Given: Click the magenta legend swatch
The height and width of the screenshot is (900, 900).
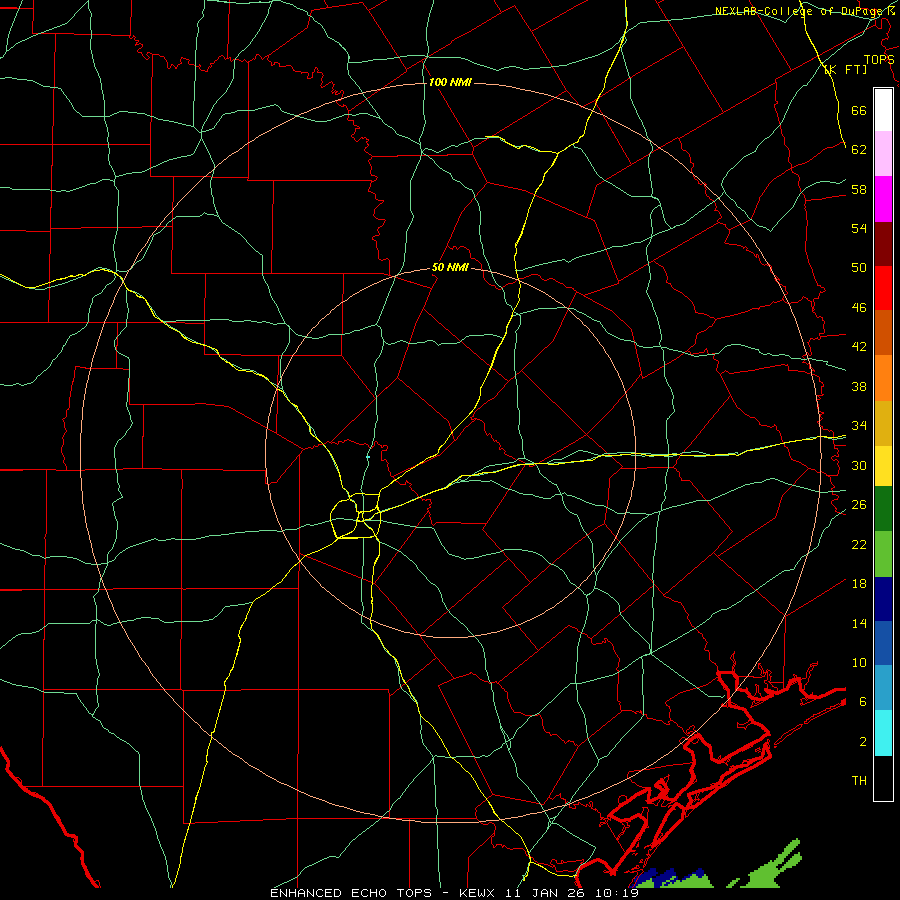Looking at the screenshot, I should (x=883, y=199).
